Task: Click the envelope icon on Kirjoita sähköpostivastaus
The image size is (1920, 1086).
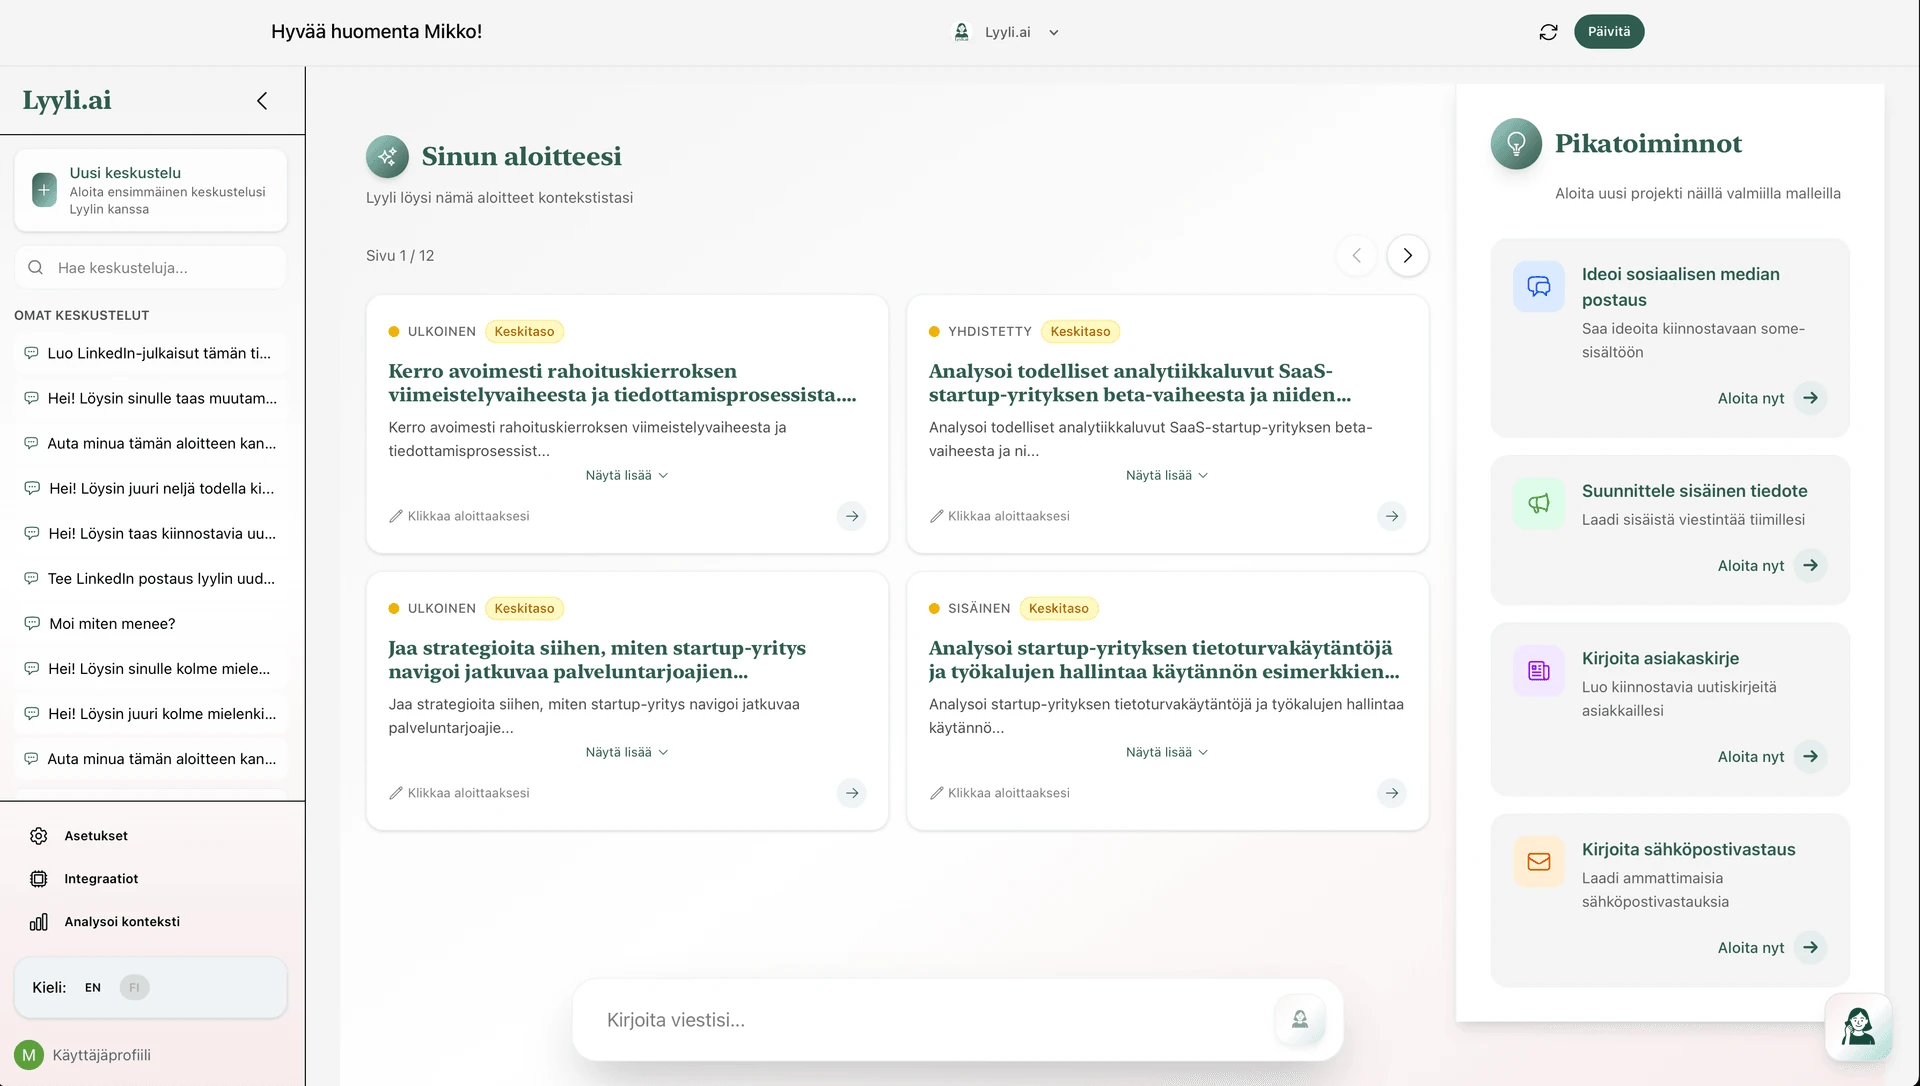Action: tap(1539, 861)
